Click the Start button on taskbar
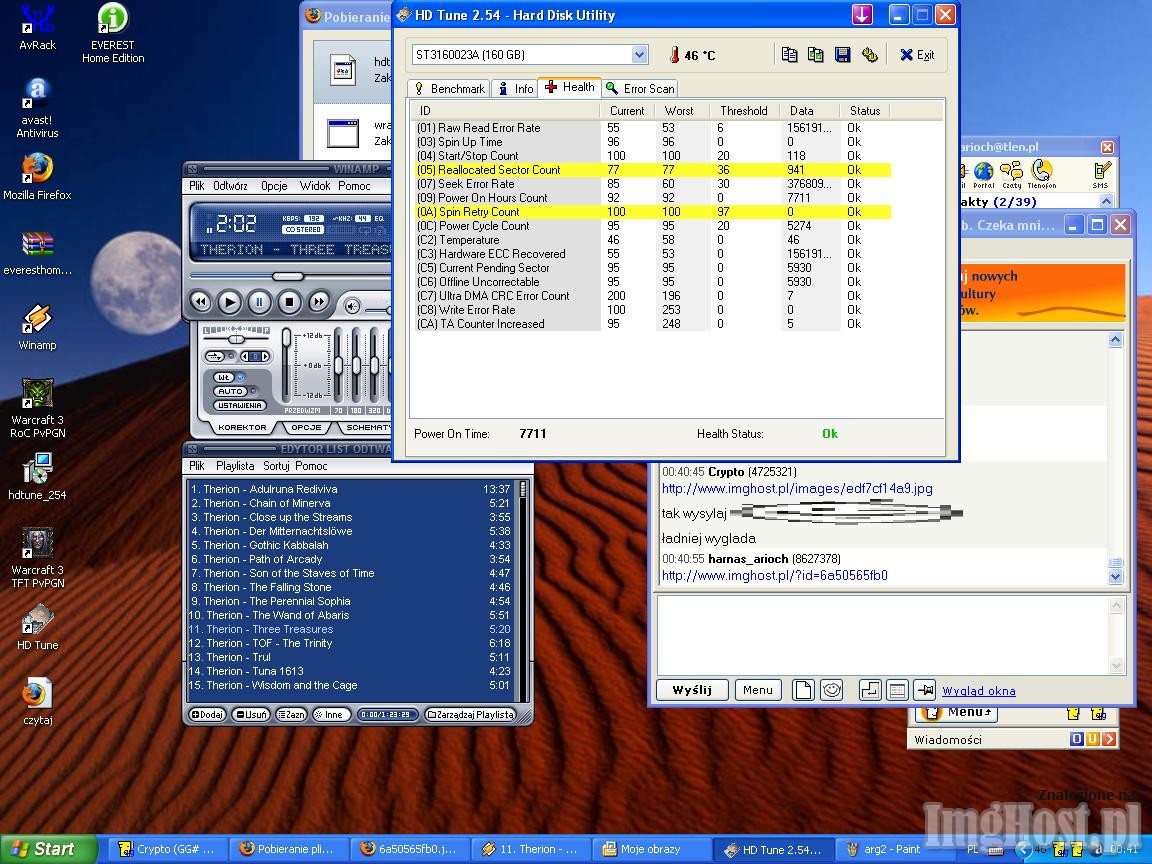 click(x=48, y=849)
